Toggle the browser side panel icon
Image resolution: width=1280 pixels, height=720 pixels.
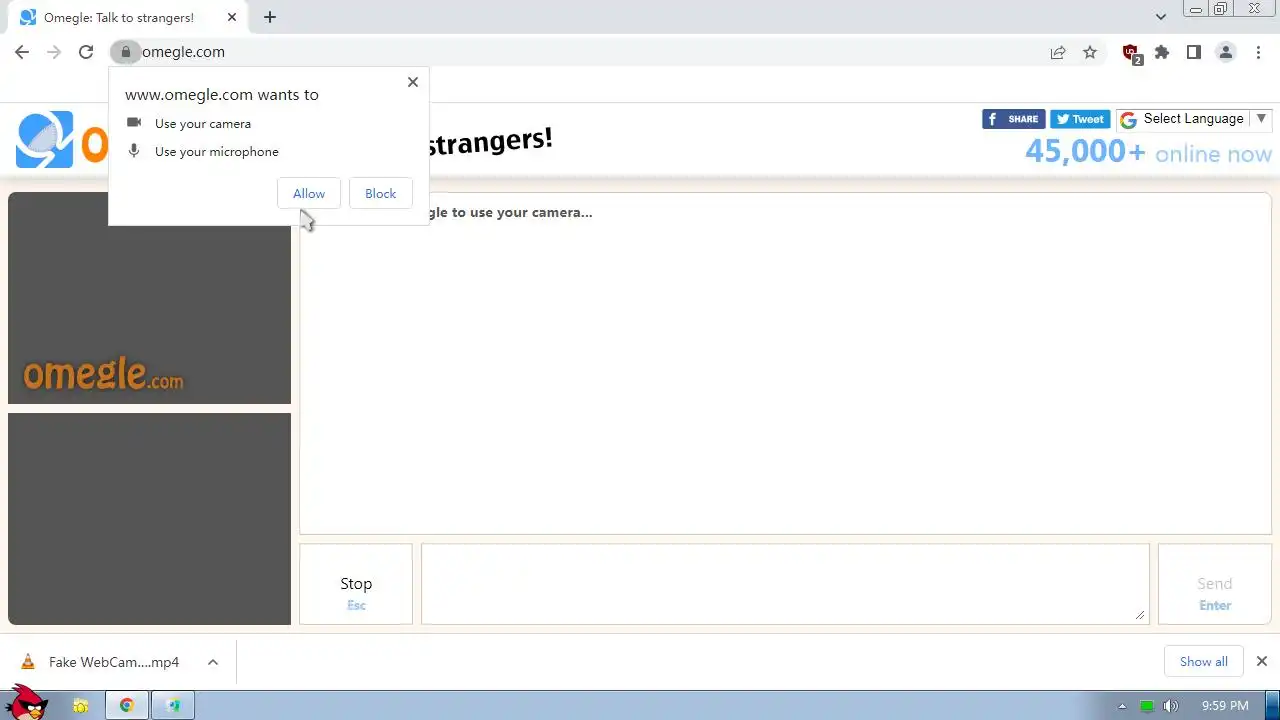click(x=1194, y=52)
